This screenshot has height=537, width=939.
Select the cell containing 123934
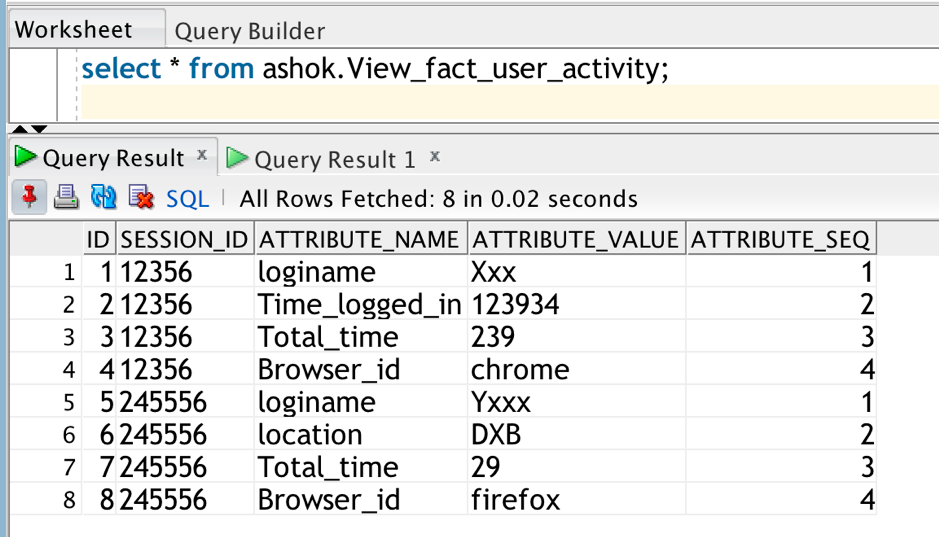(576, 304)
